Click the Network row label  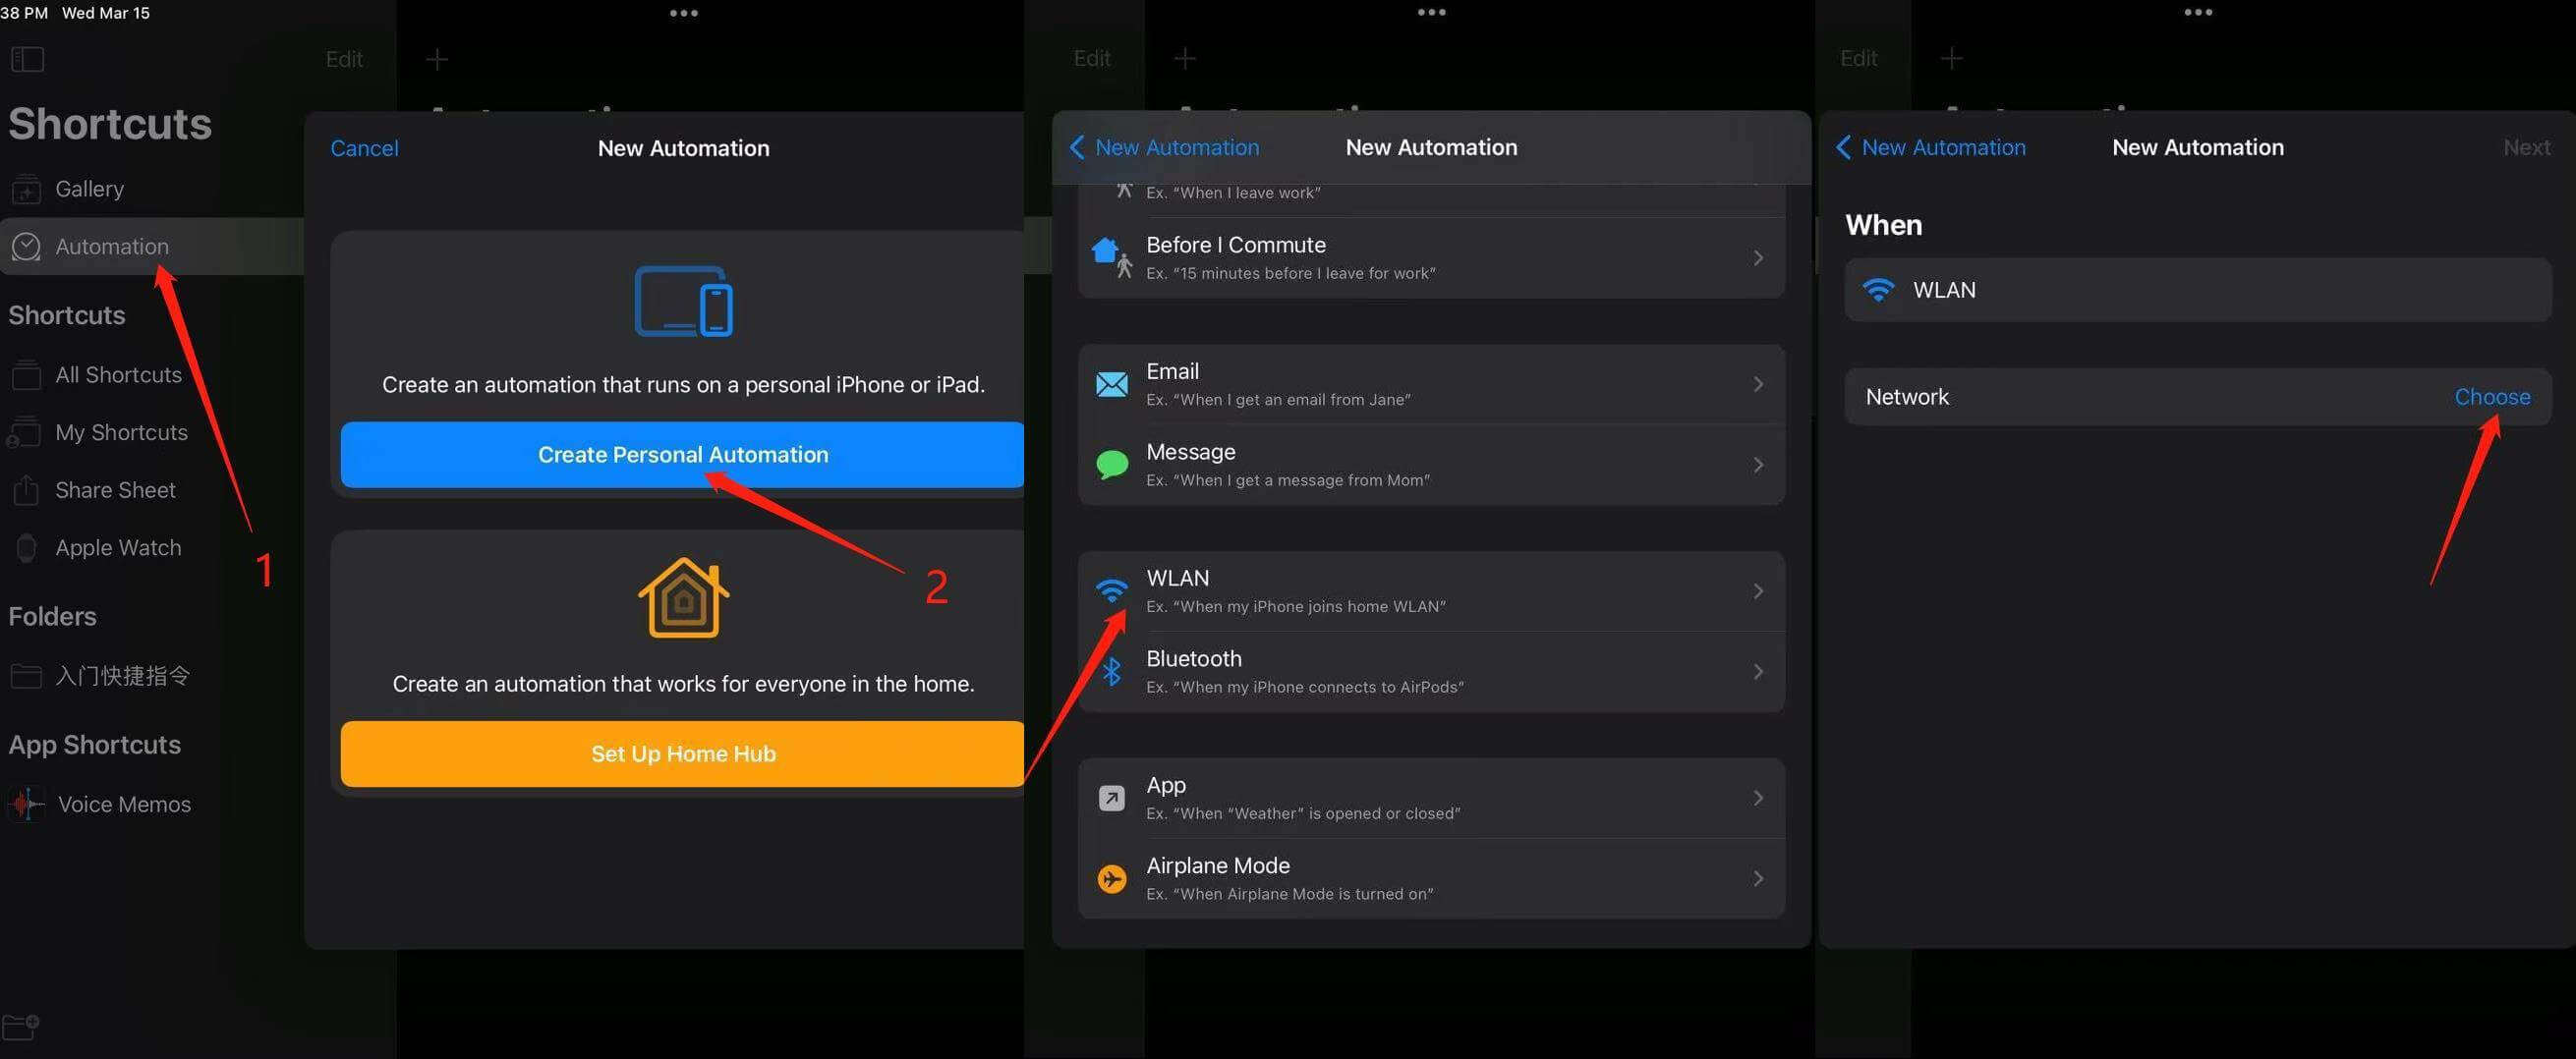coord(1907,397)
